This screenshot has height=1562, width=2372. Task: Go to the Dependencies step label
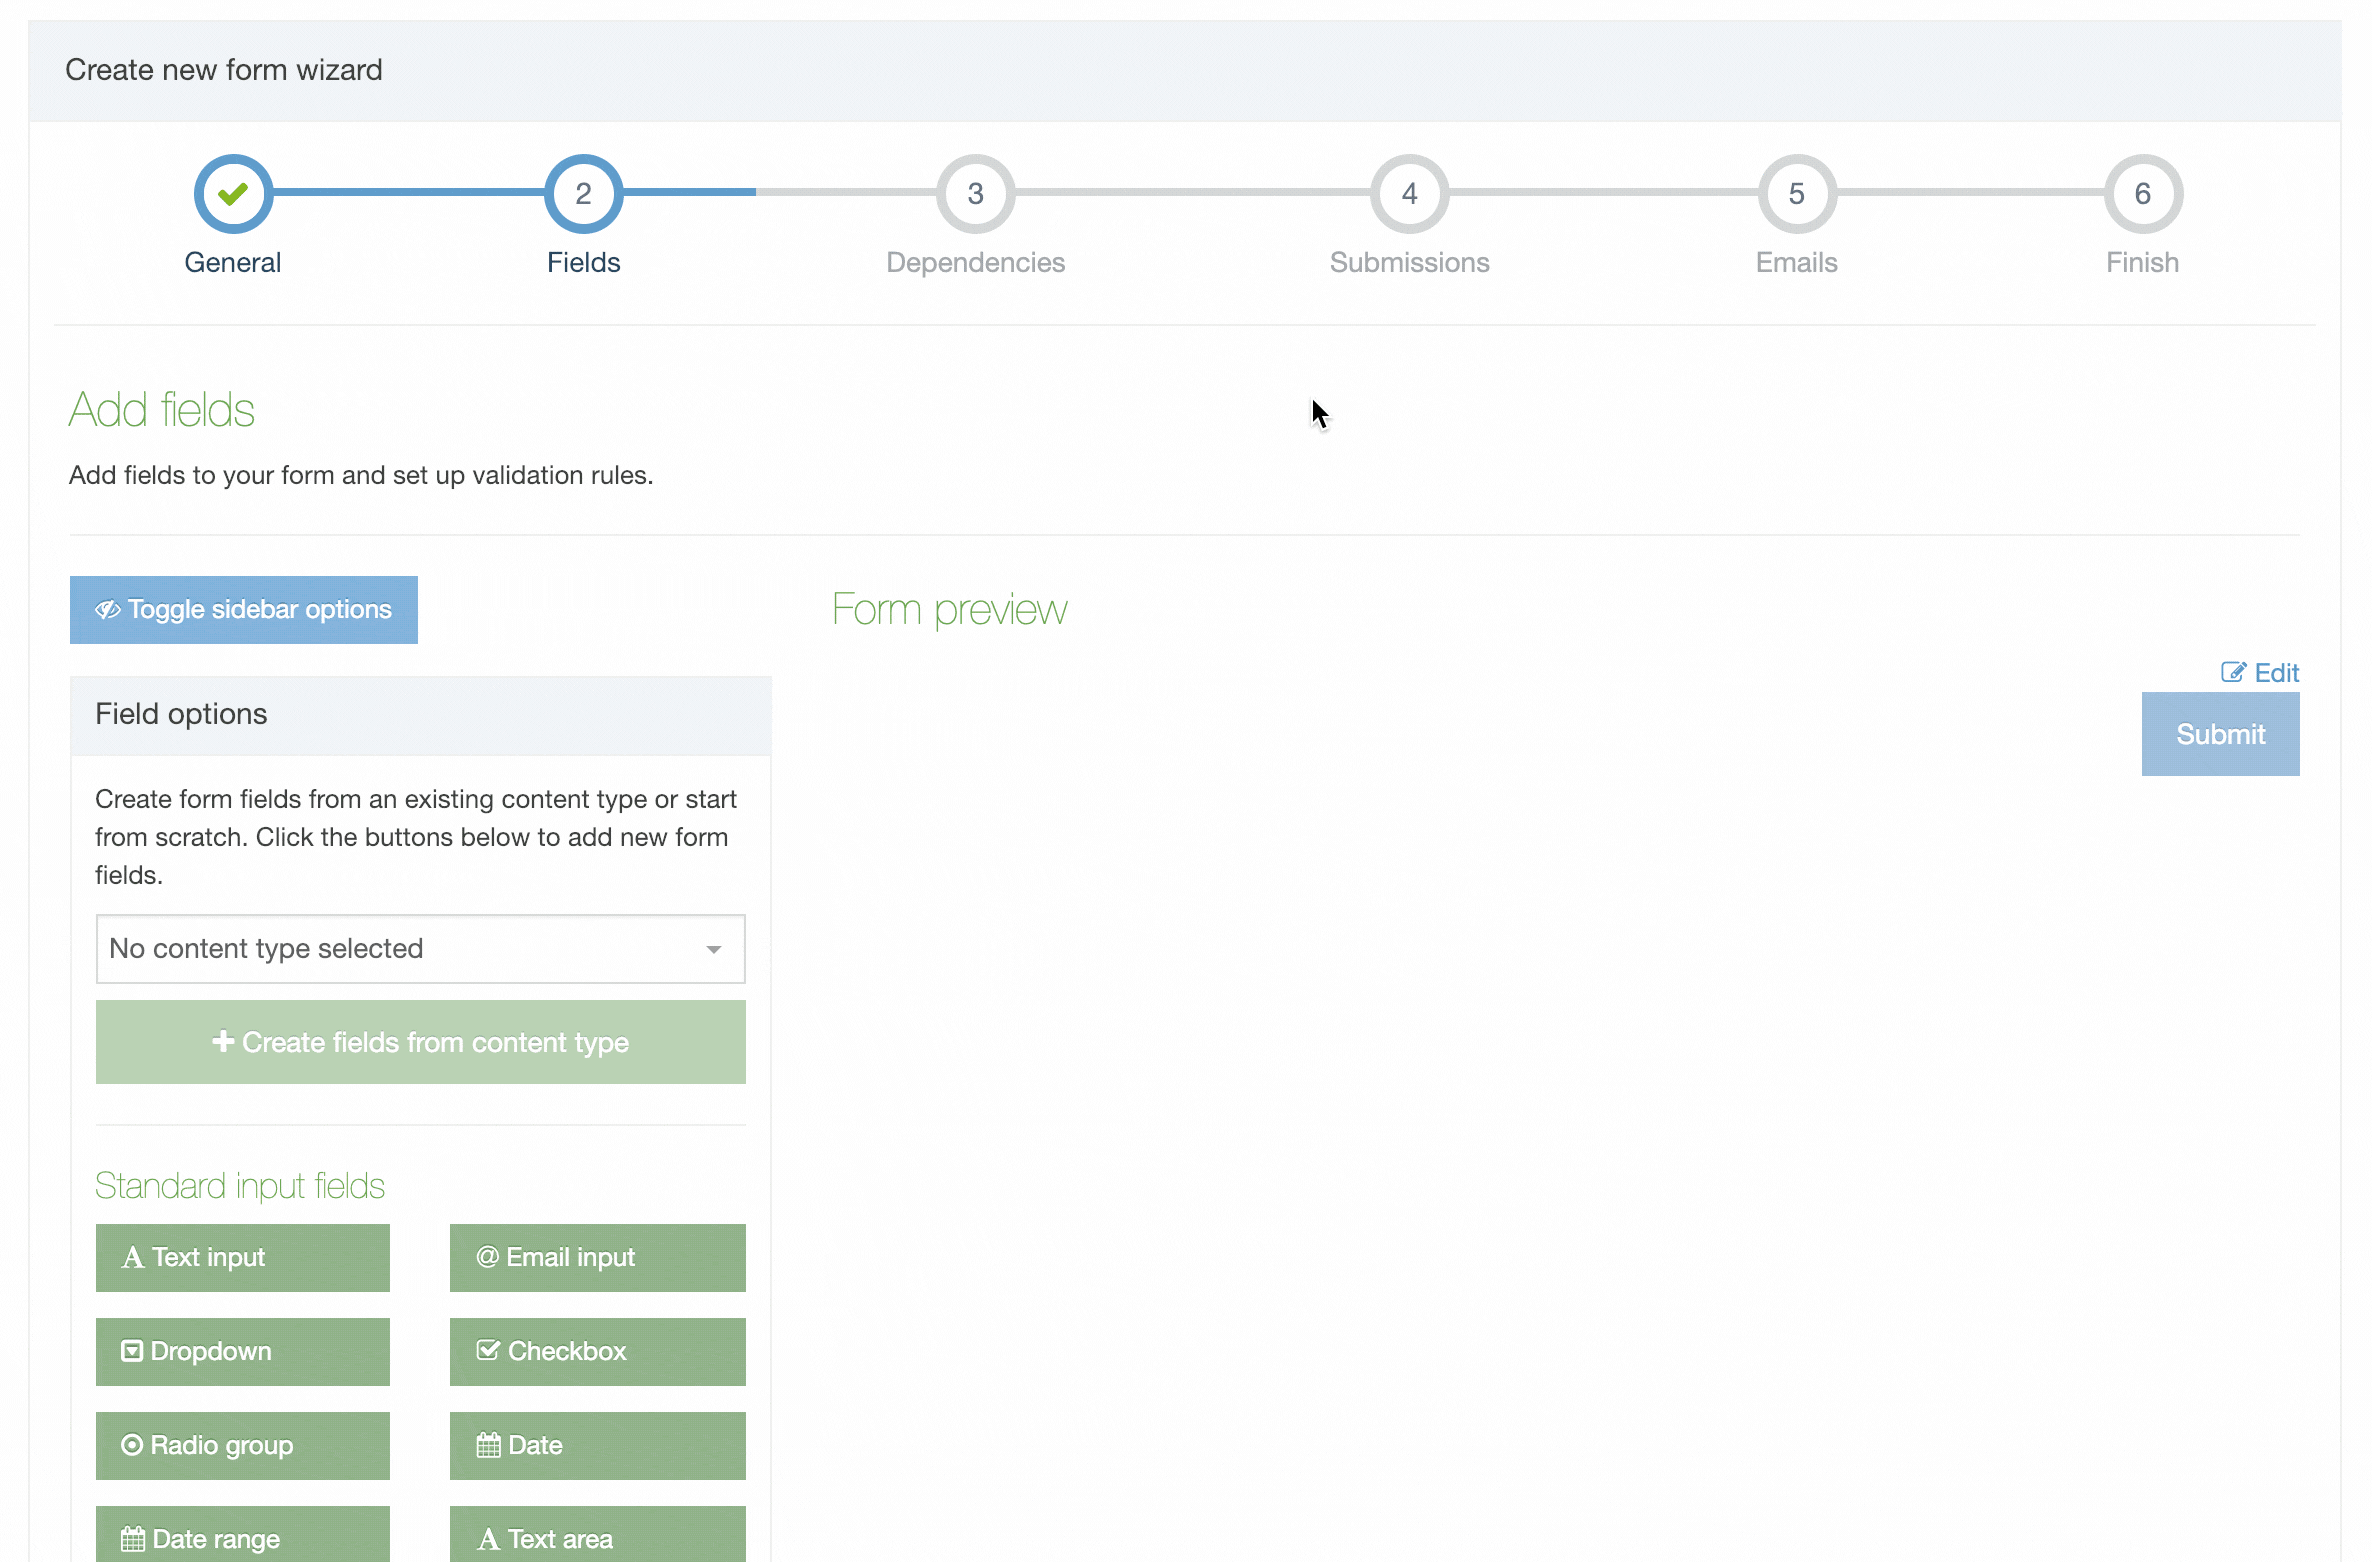click(x=975, y=262)
